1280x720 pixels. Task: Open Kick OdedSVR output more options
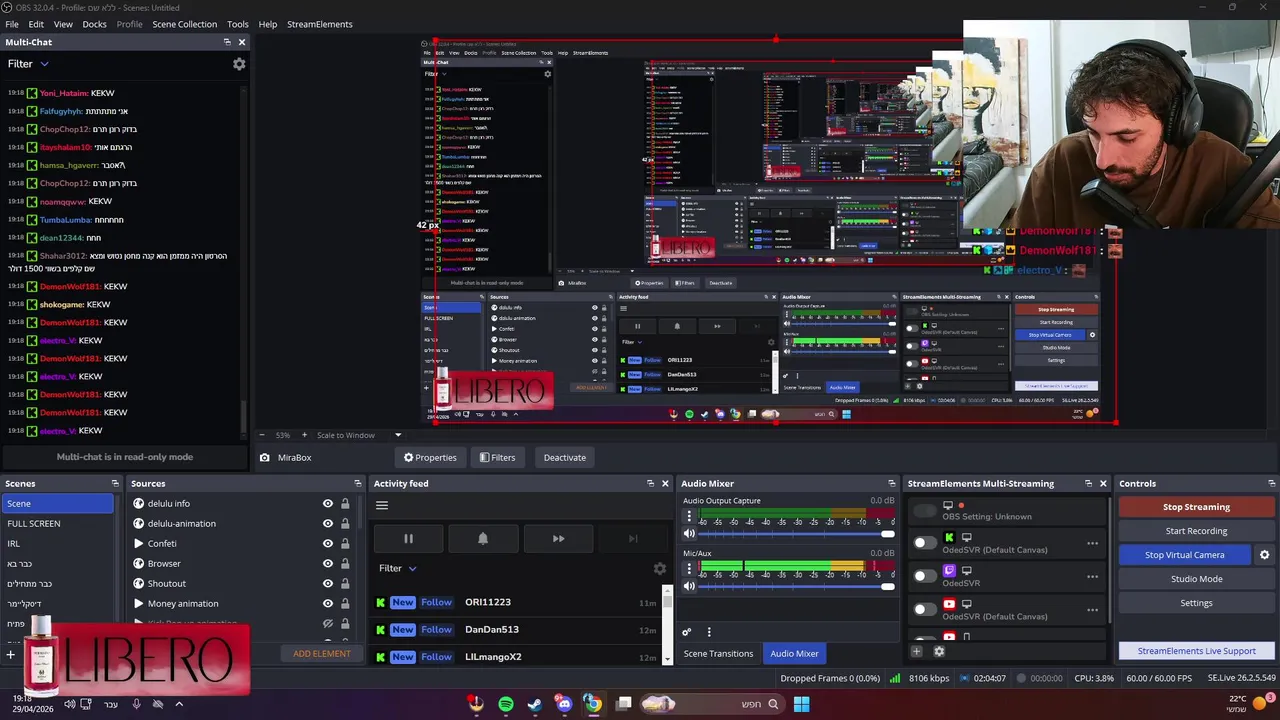1092,543
